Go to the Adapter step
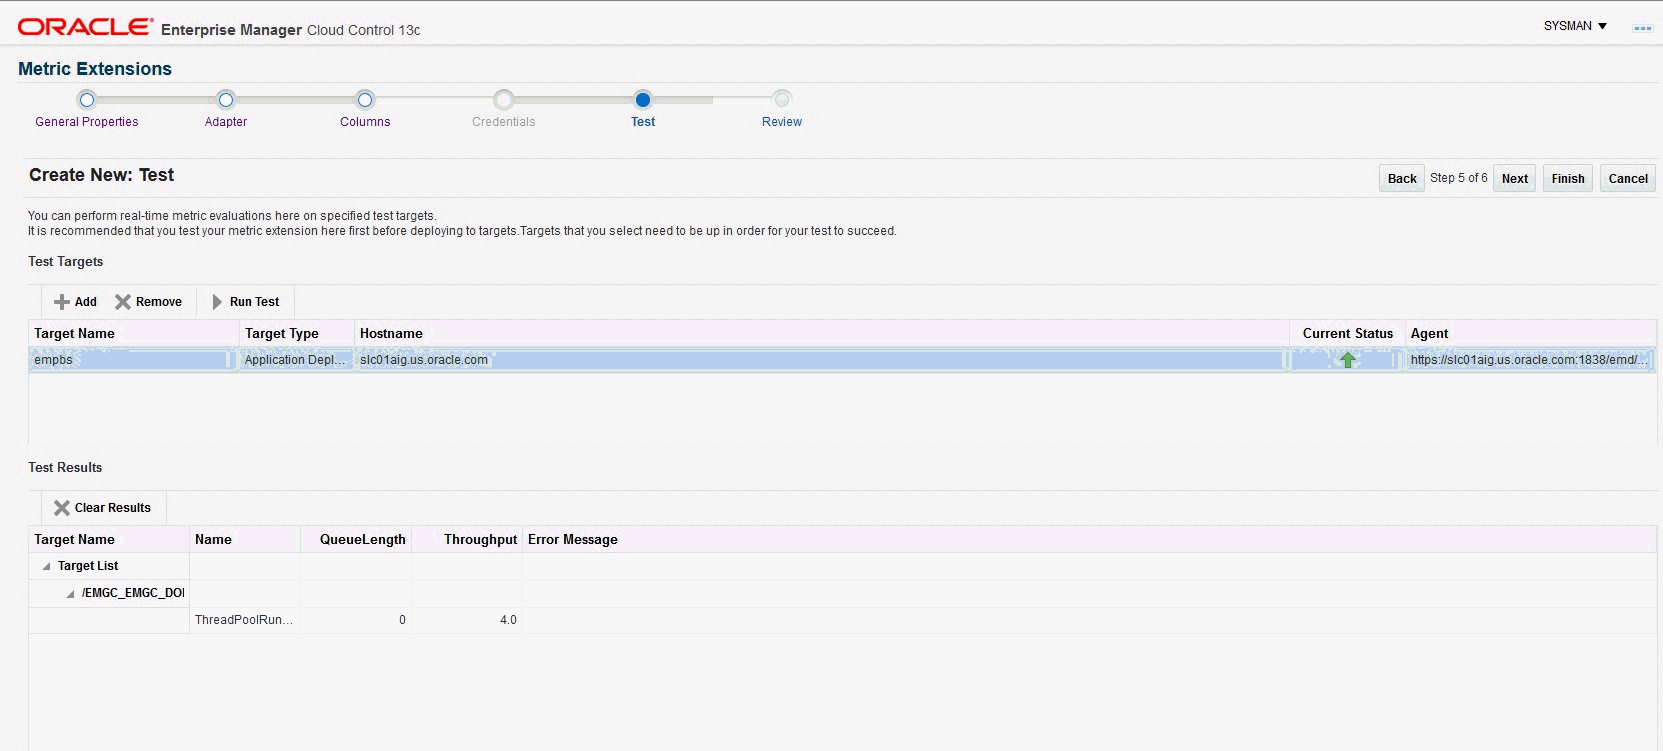1663x751 pixels. pos(226,122)
